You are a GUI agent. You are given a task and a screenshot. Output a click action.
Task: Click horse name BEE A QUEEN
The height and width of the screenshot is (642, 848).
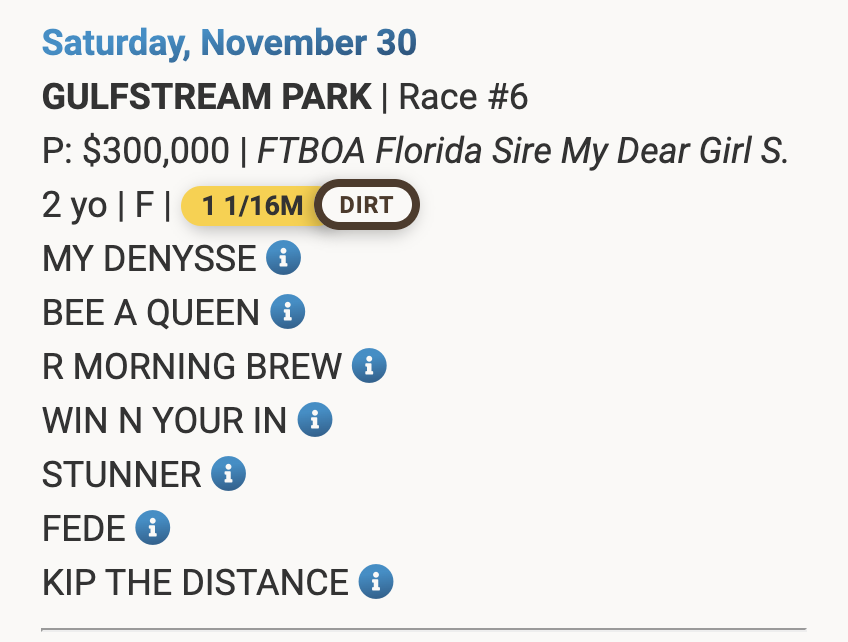(x=151, y=313)
